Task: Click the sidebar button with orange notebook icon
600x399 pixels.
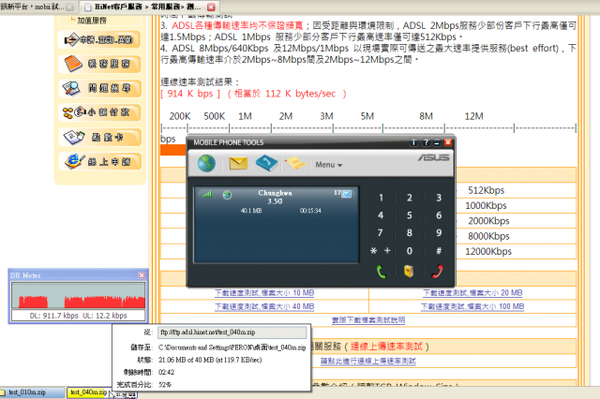Action: coord(99,64)
